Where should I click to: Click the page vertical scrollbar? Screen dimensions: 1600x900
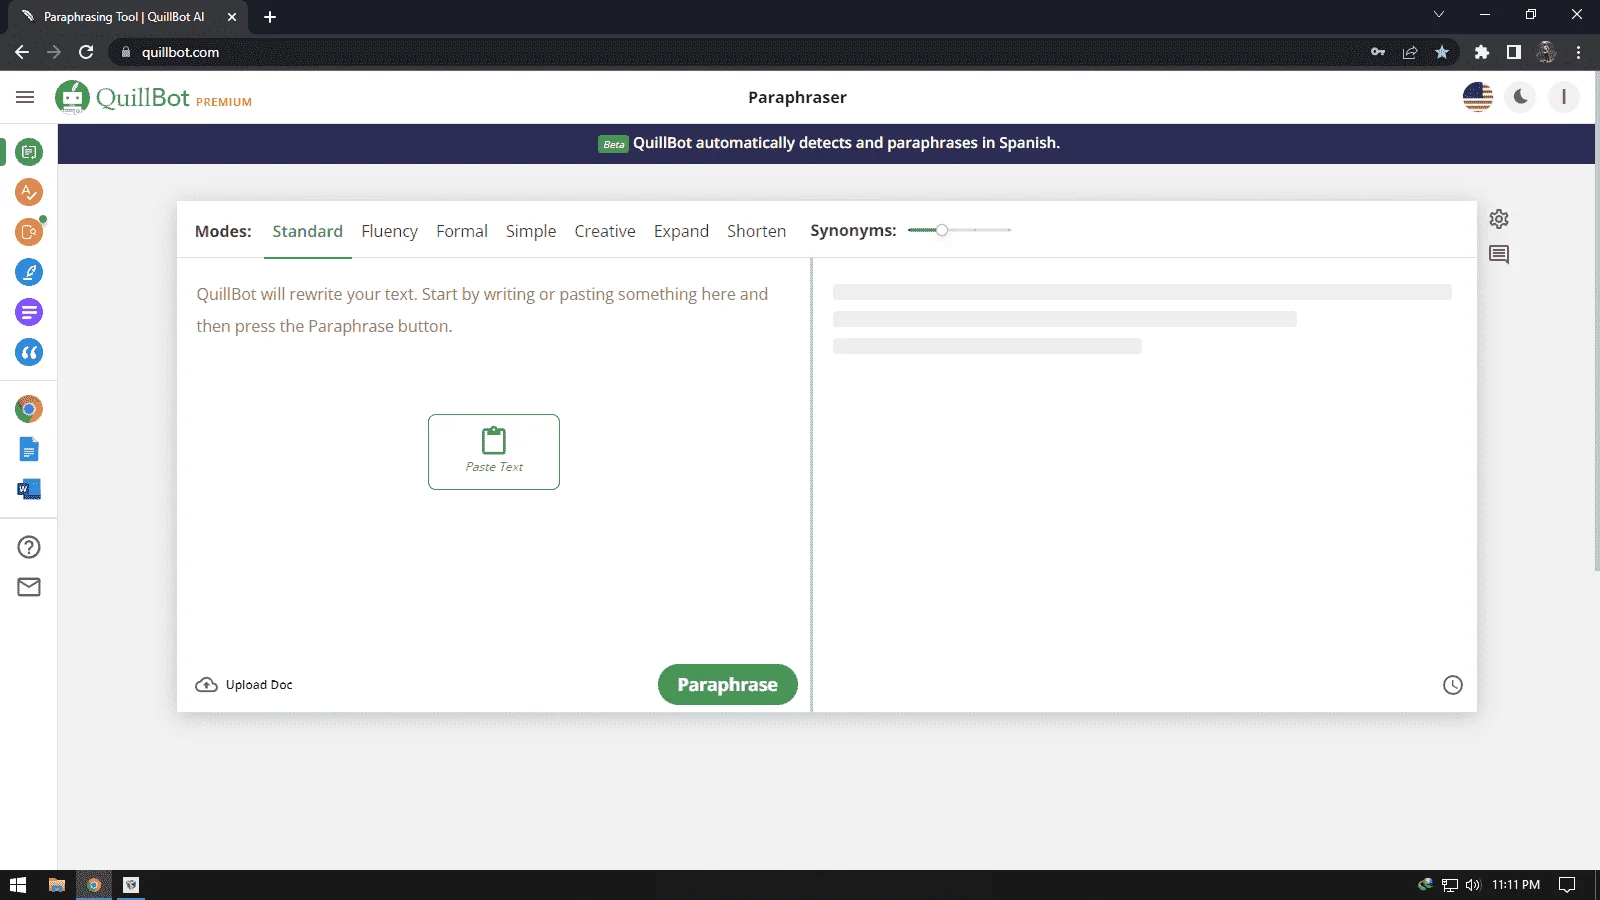point(1596,322)
